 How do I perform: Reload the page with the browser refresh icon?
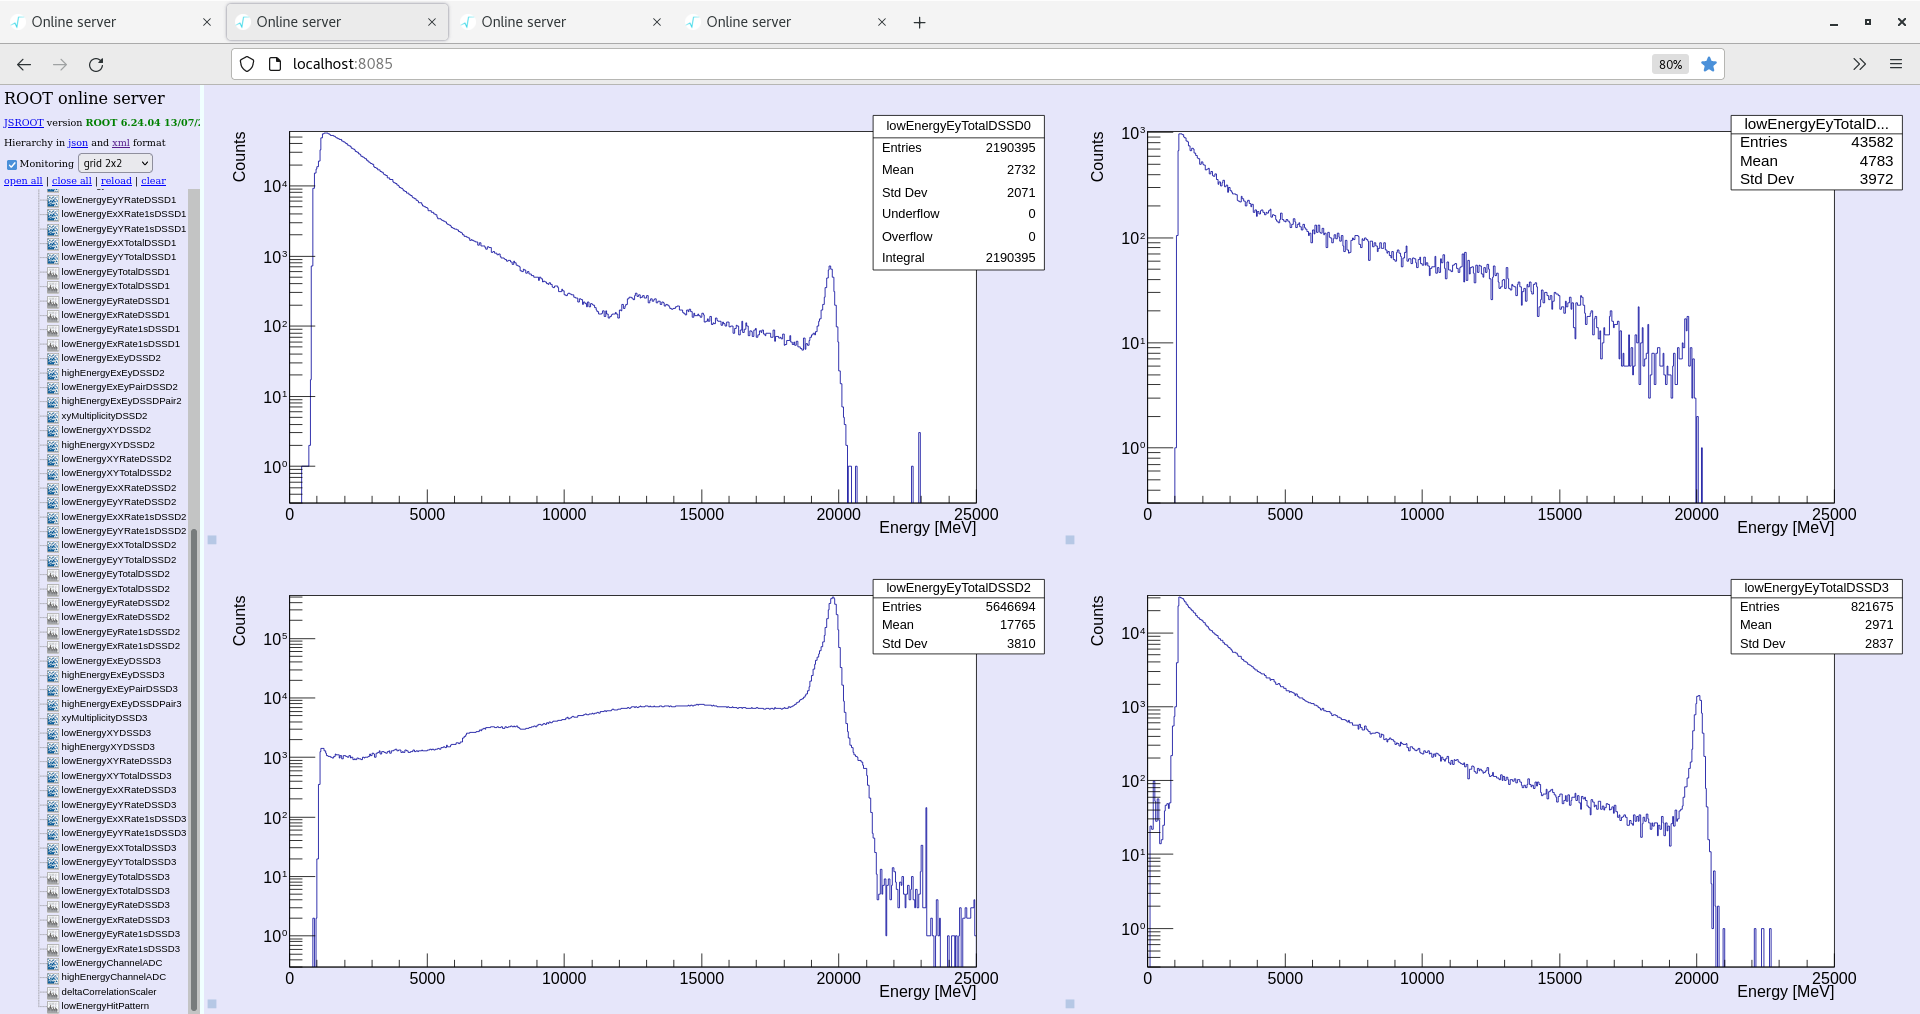click(97, 64)
